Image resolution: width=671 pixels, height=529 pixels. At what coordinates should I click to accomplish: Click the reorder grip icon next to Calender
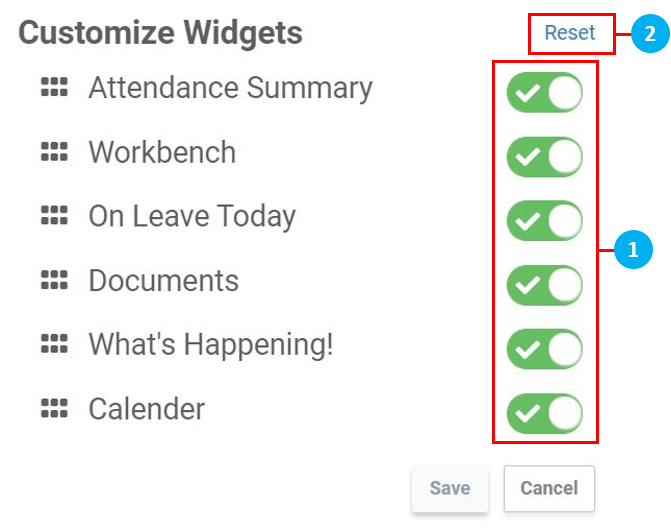click(x=54, y=408)
